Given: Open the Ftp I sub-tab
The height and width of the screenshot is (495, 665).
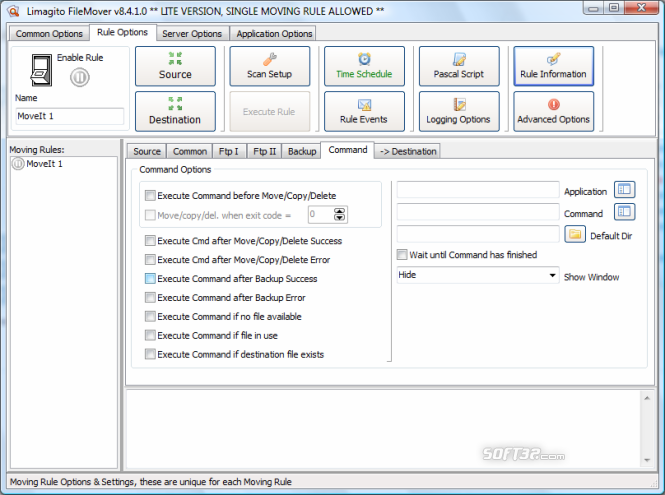Looking at the screenshot, I should (x=229, y=151).
